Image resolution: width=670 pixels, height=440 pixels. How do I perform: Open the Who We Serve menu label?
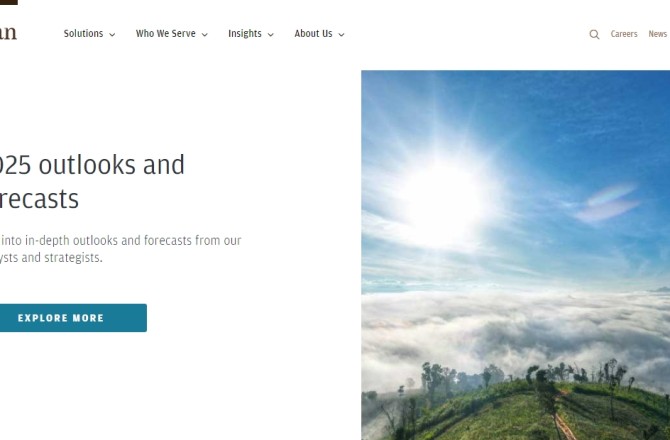[x=166, y=34]
